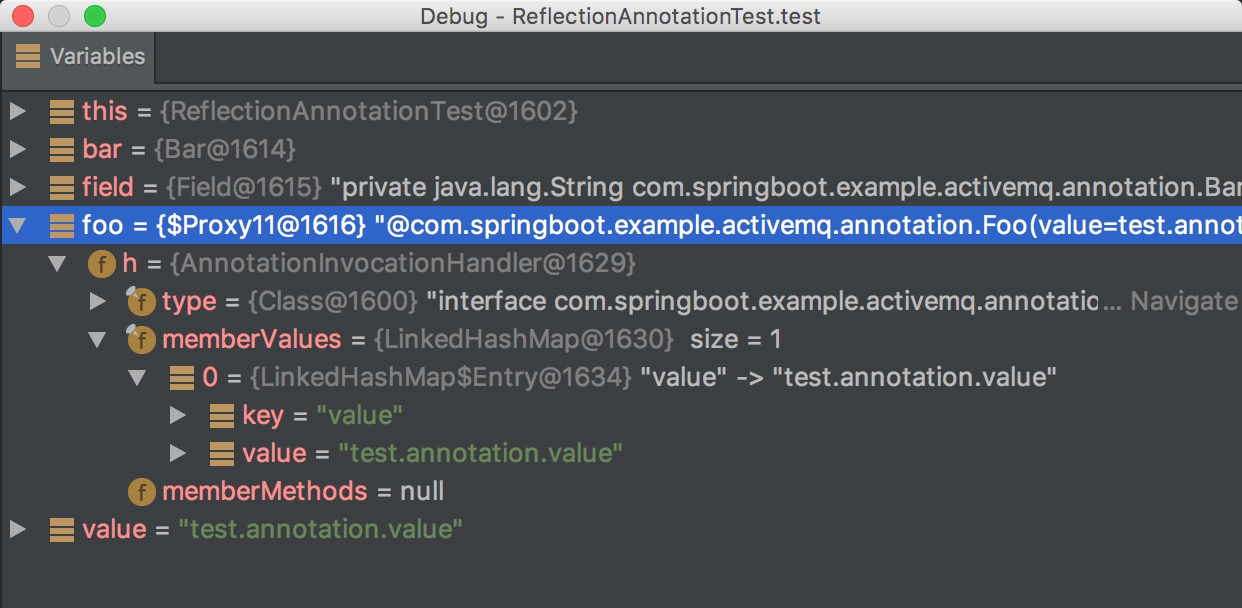Expand the 'bar' variable node

click(17, 149)
